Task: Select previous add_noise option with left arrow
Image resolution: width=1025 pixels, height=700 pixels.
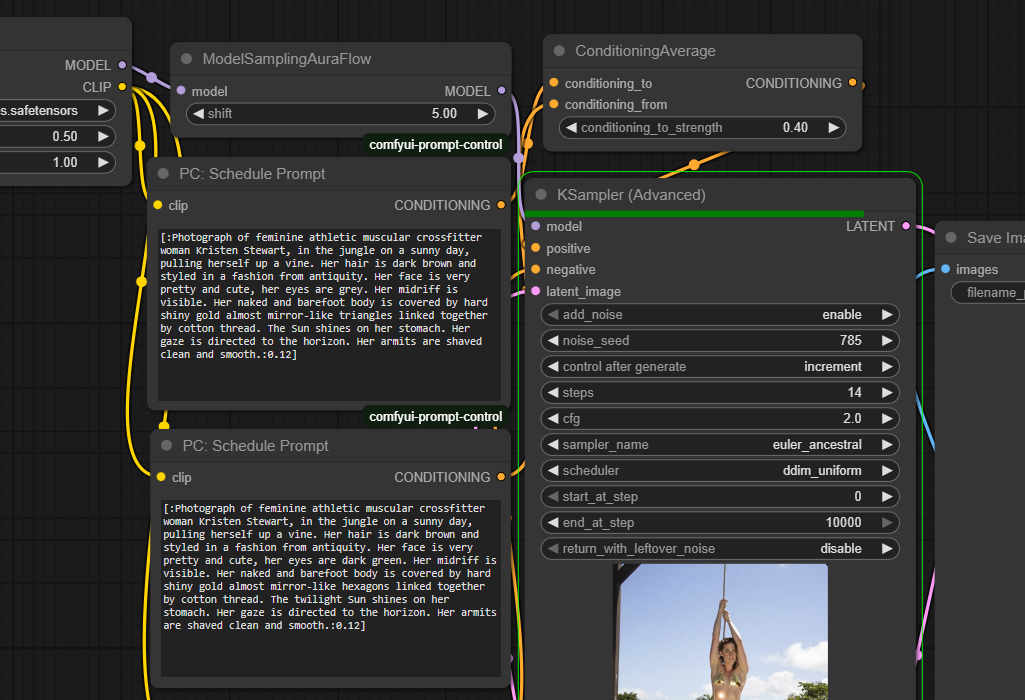Action: point(553,315)
